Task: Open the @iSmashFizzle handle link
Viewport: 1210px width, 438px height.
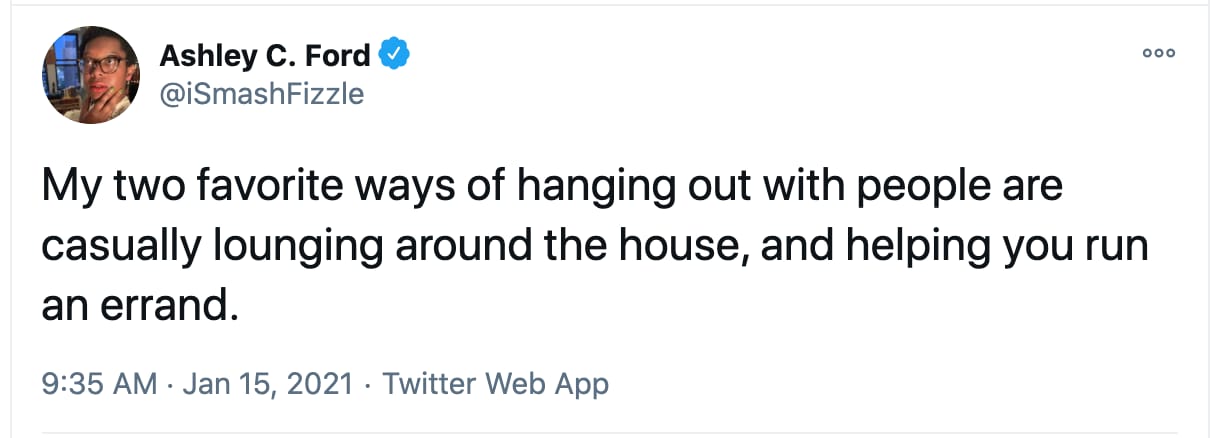Action: [x=261, y=94]
